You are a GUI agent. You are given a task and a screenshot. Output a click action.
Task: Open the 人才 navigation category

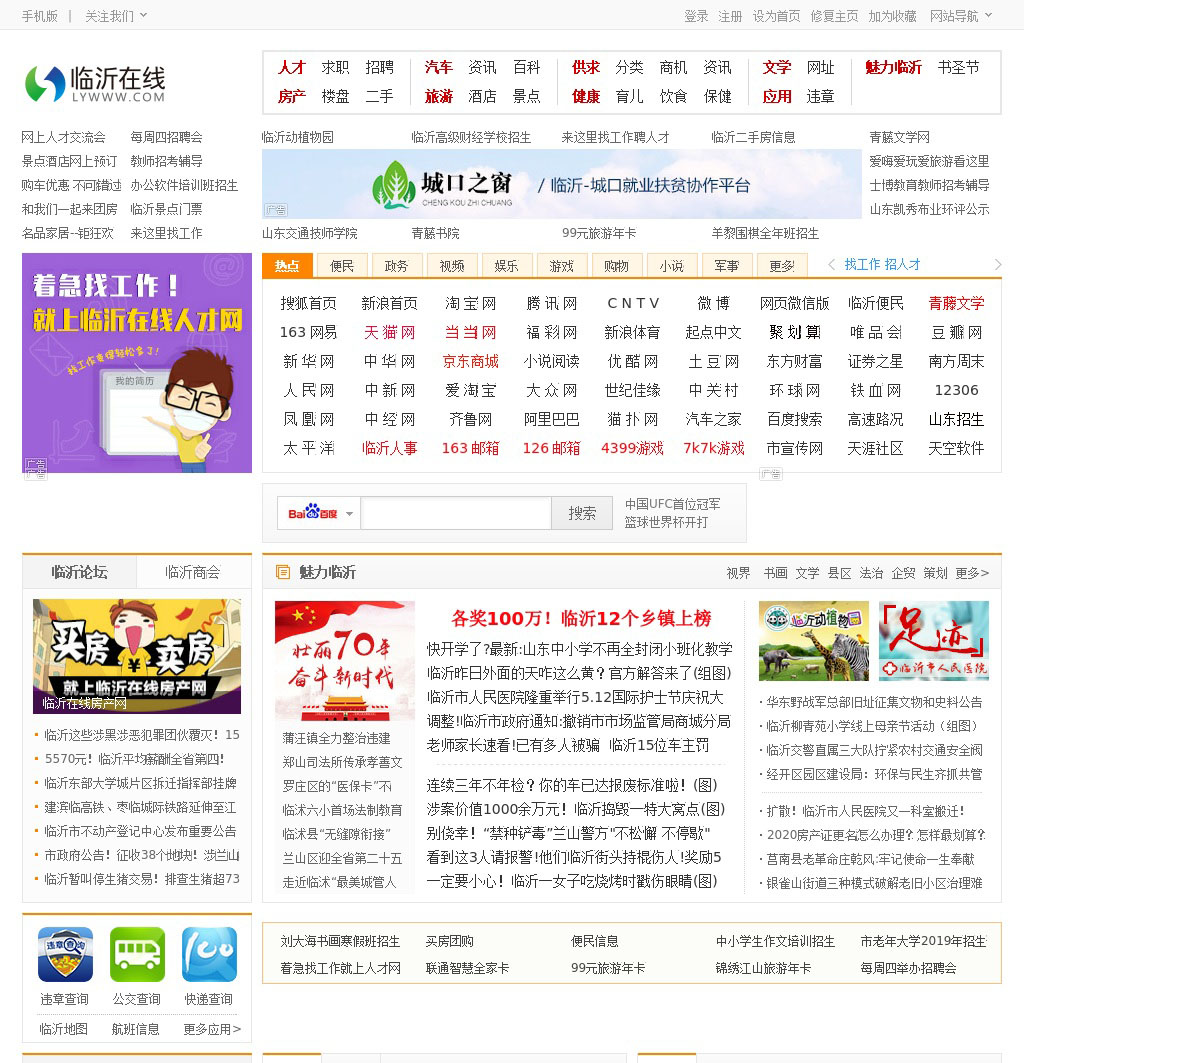click(x=292, y=67)
